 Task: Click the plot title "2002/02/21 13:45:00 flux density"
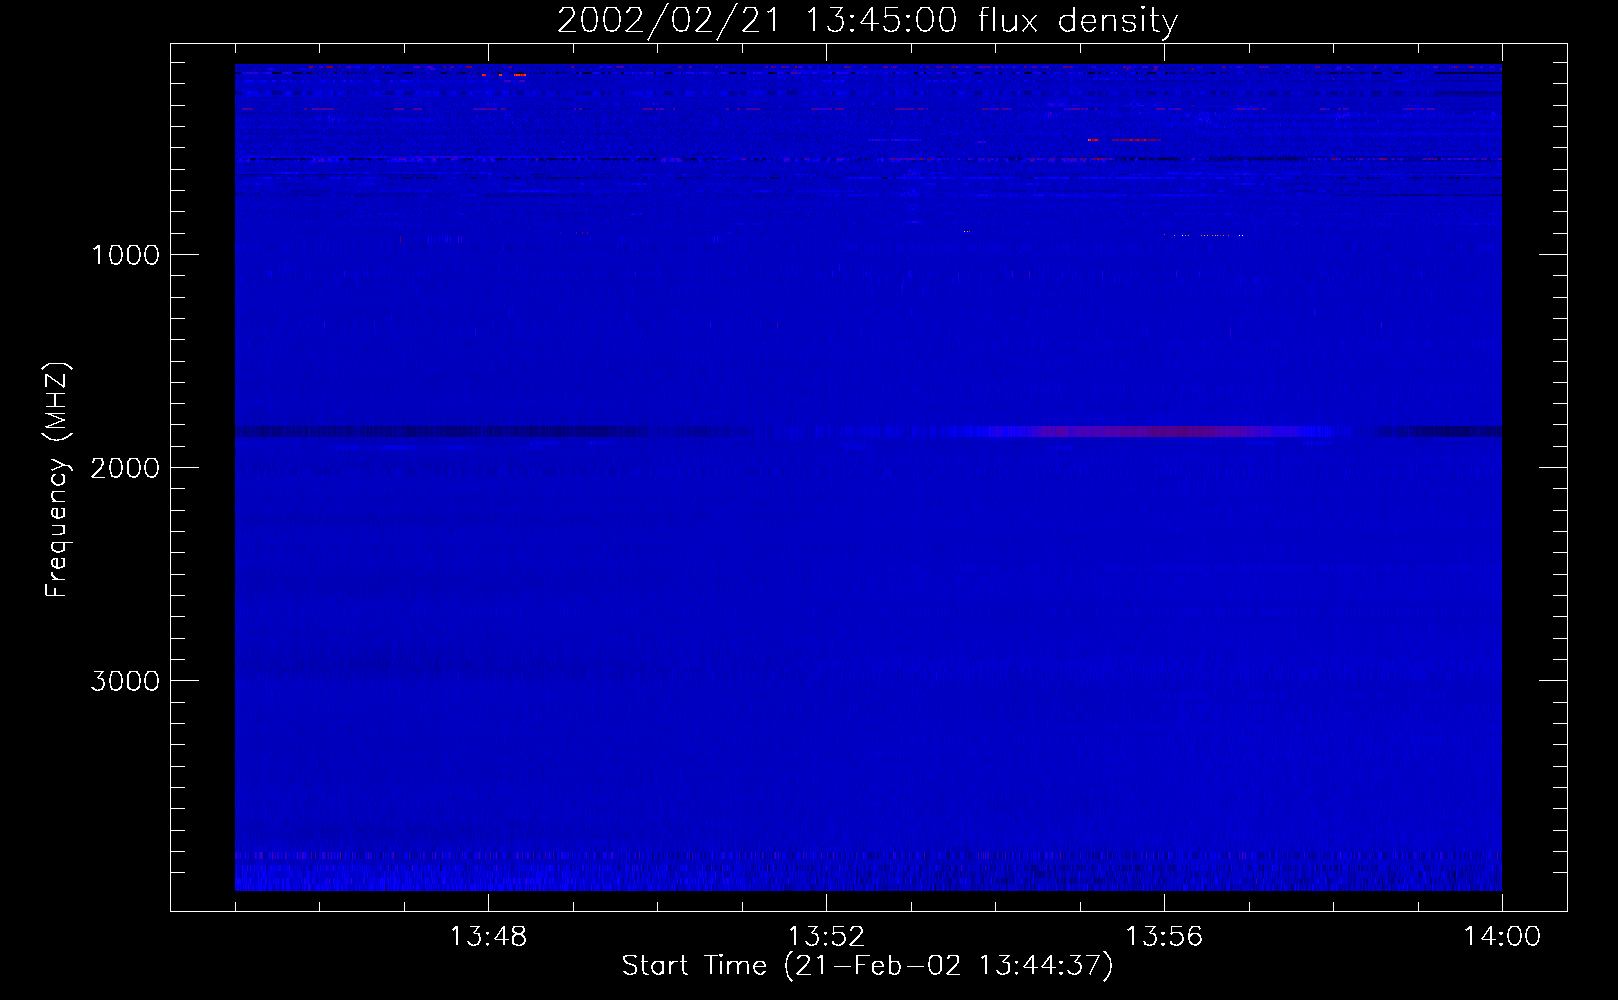pos(867,21)
